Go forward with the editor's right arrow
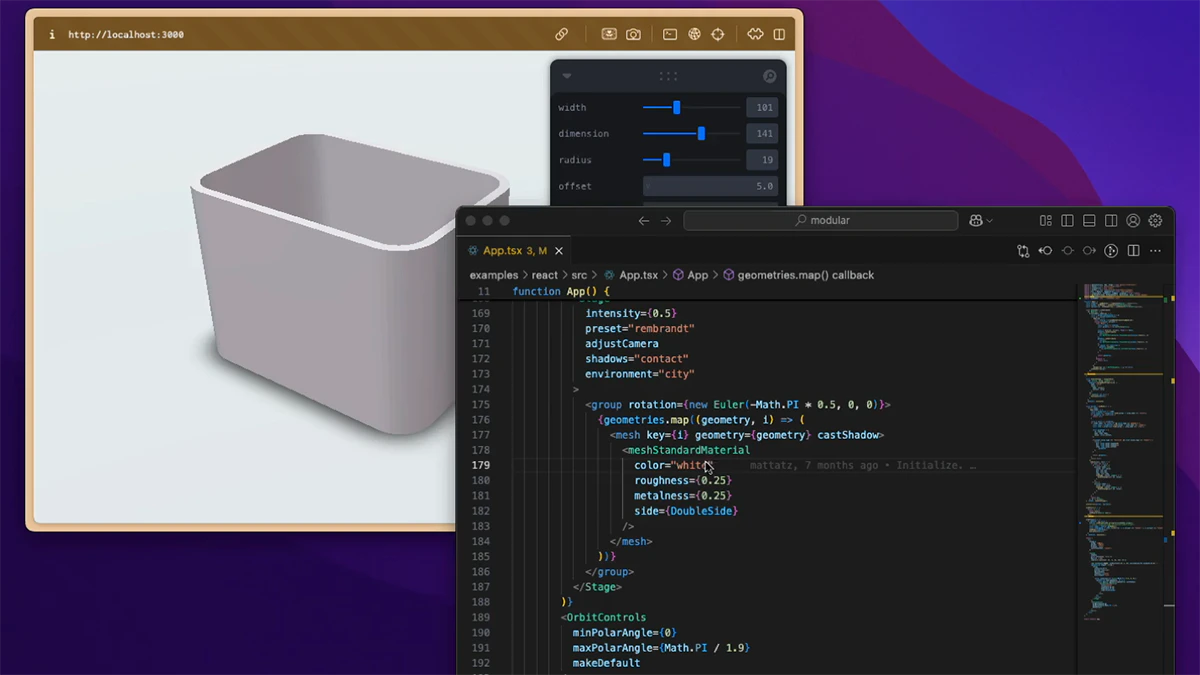This screenshot has height=675, width=1200. point(666,221)
